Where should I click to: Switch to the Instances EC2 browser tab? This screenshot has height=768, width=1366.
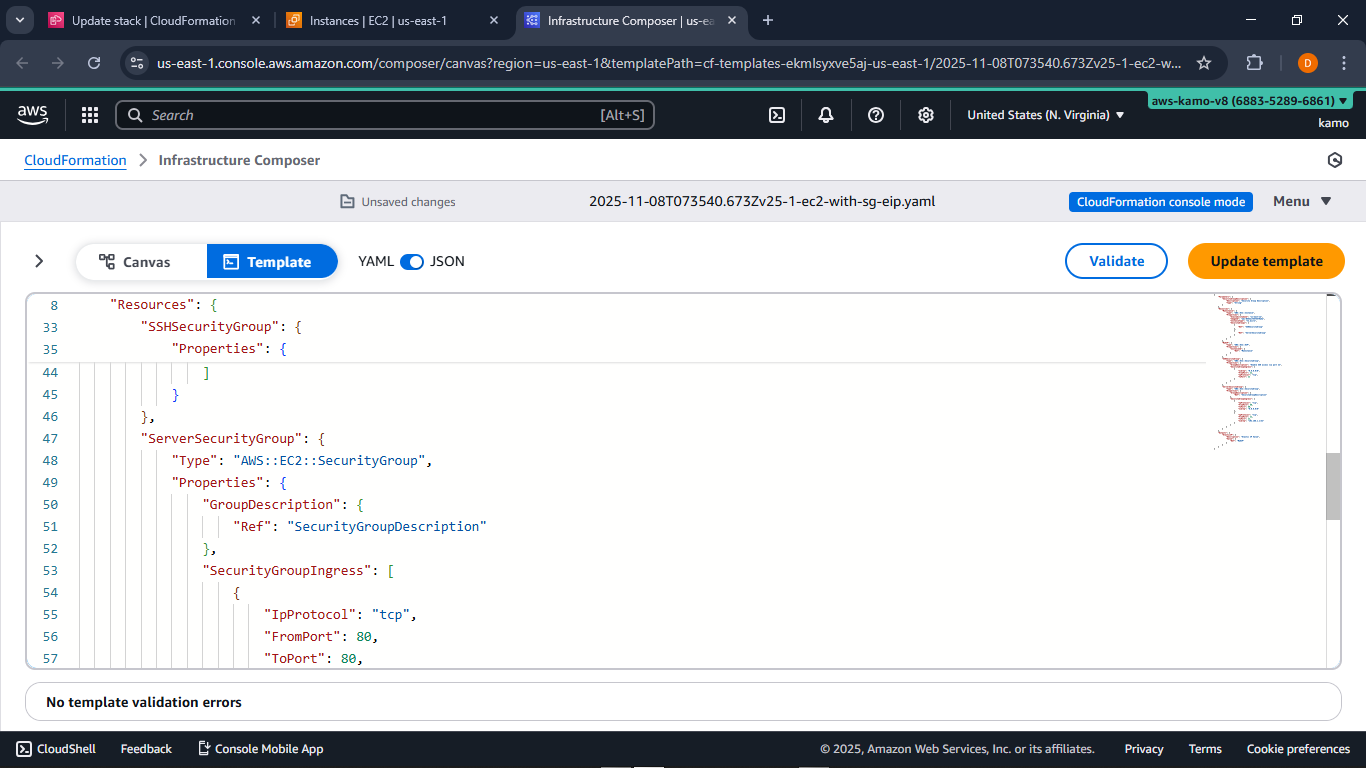tap(380, 20)
